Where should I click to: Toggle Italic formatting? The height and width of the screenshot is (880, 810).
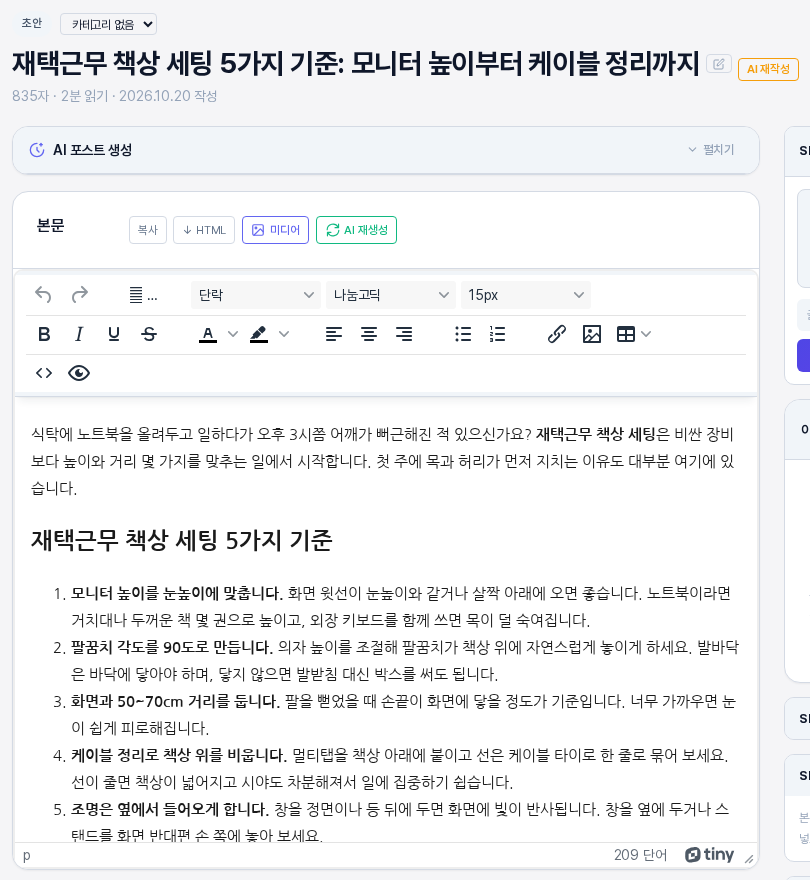click(x=79, y=334)
